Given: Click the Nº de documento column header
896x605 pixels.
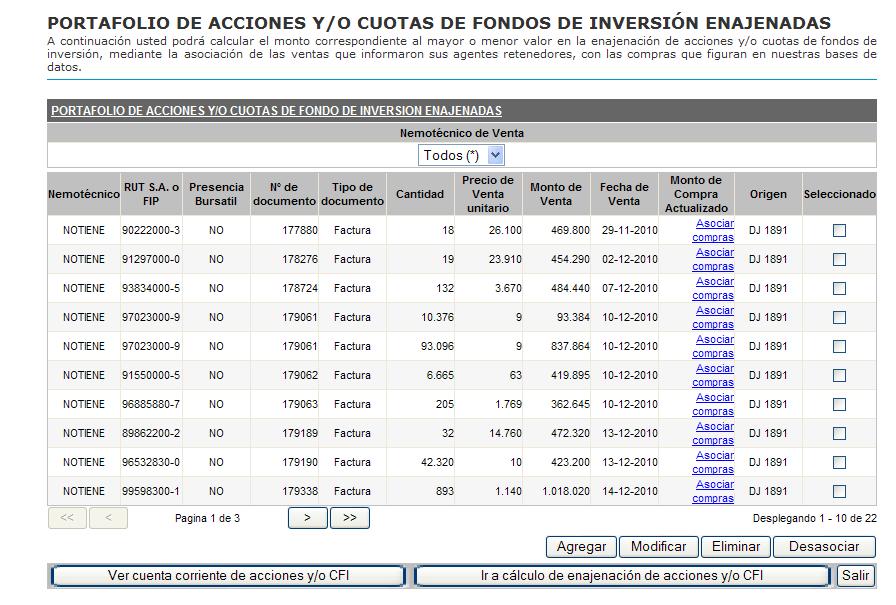Looking at the screenshot, I should pos(284,194).
